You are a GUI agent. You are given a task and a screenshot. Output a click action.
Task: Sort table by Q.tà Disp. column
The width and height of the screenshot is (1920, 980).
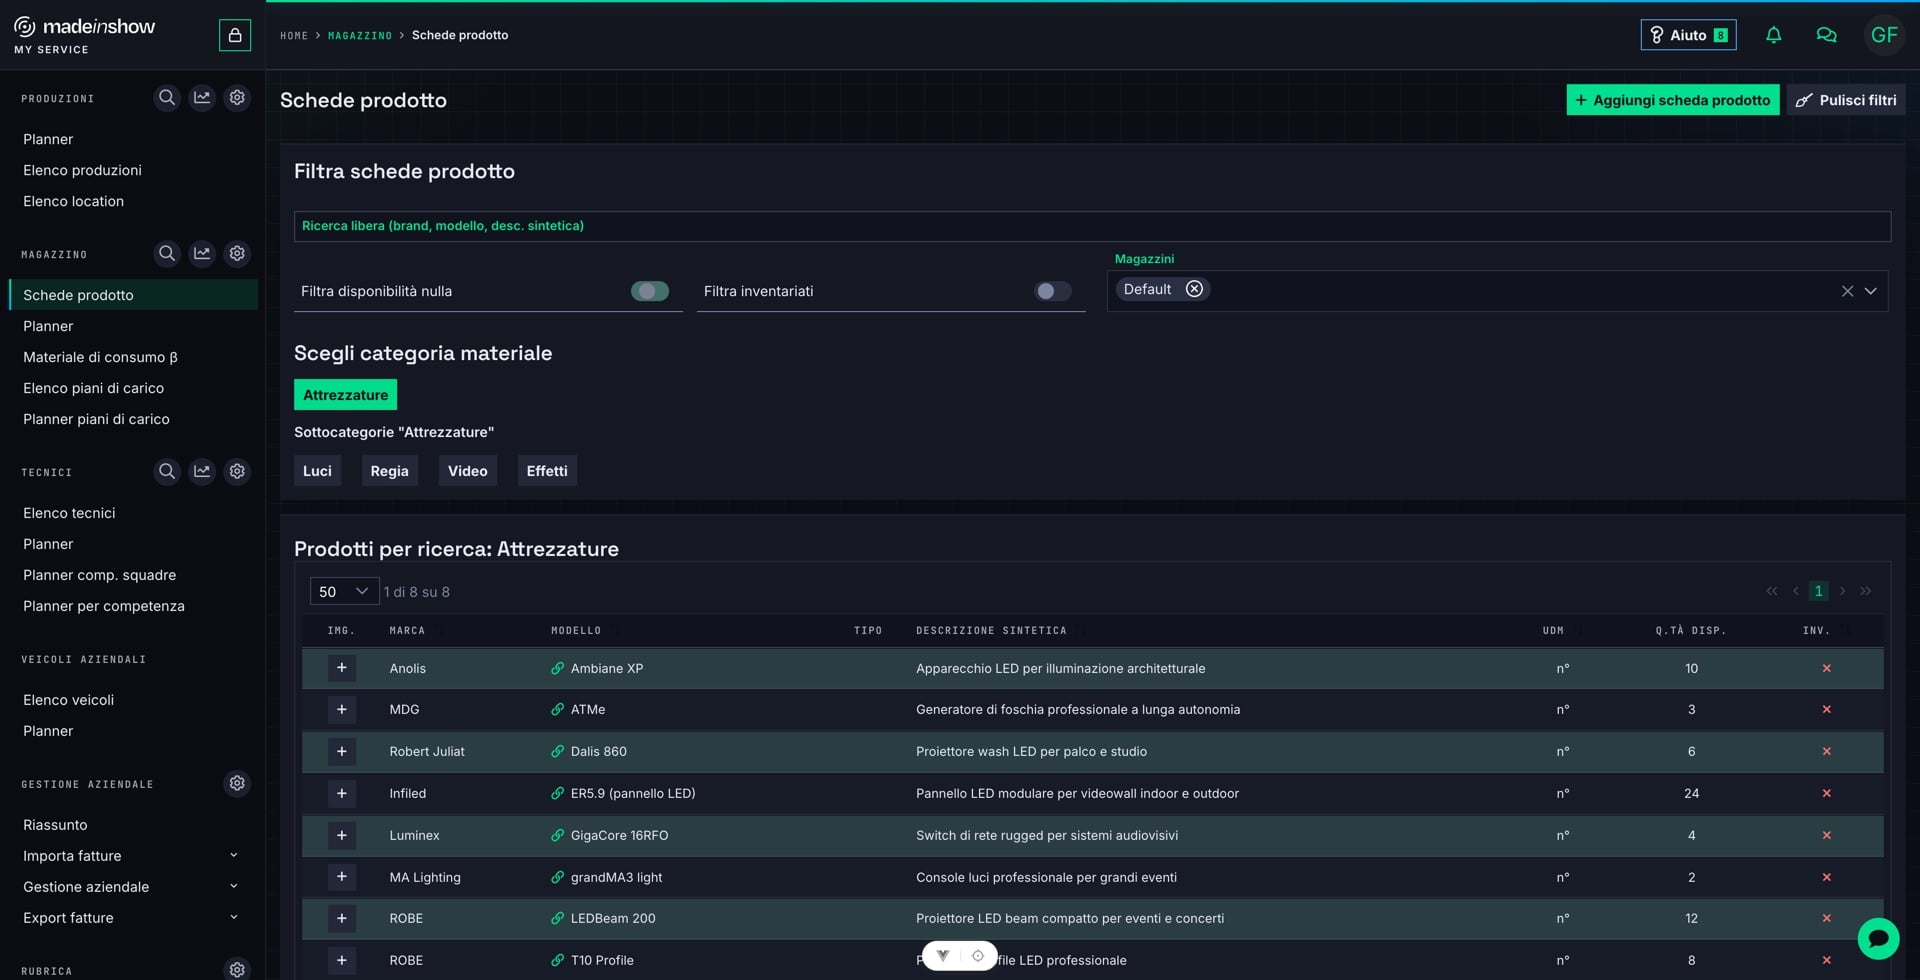point(1690,630)
